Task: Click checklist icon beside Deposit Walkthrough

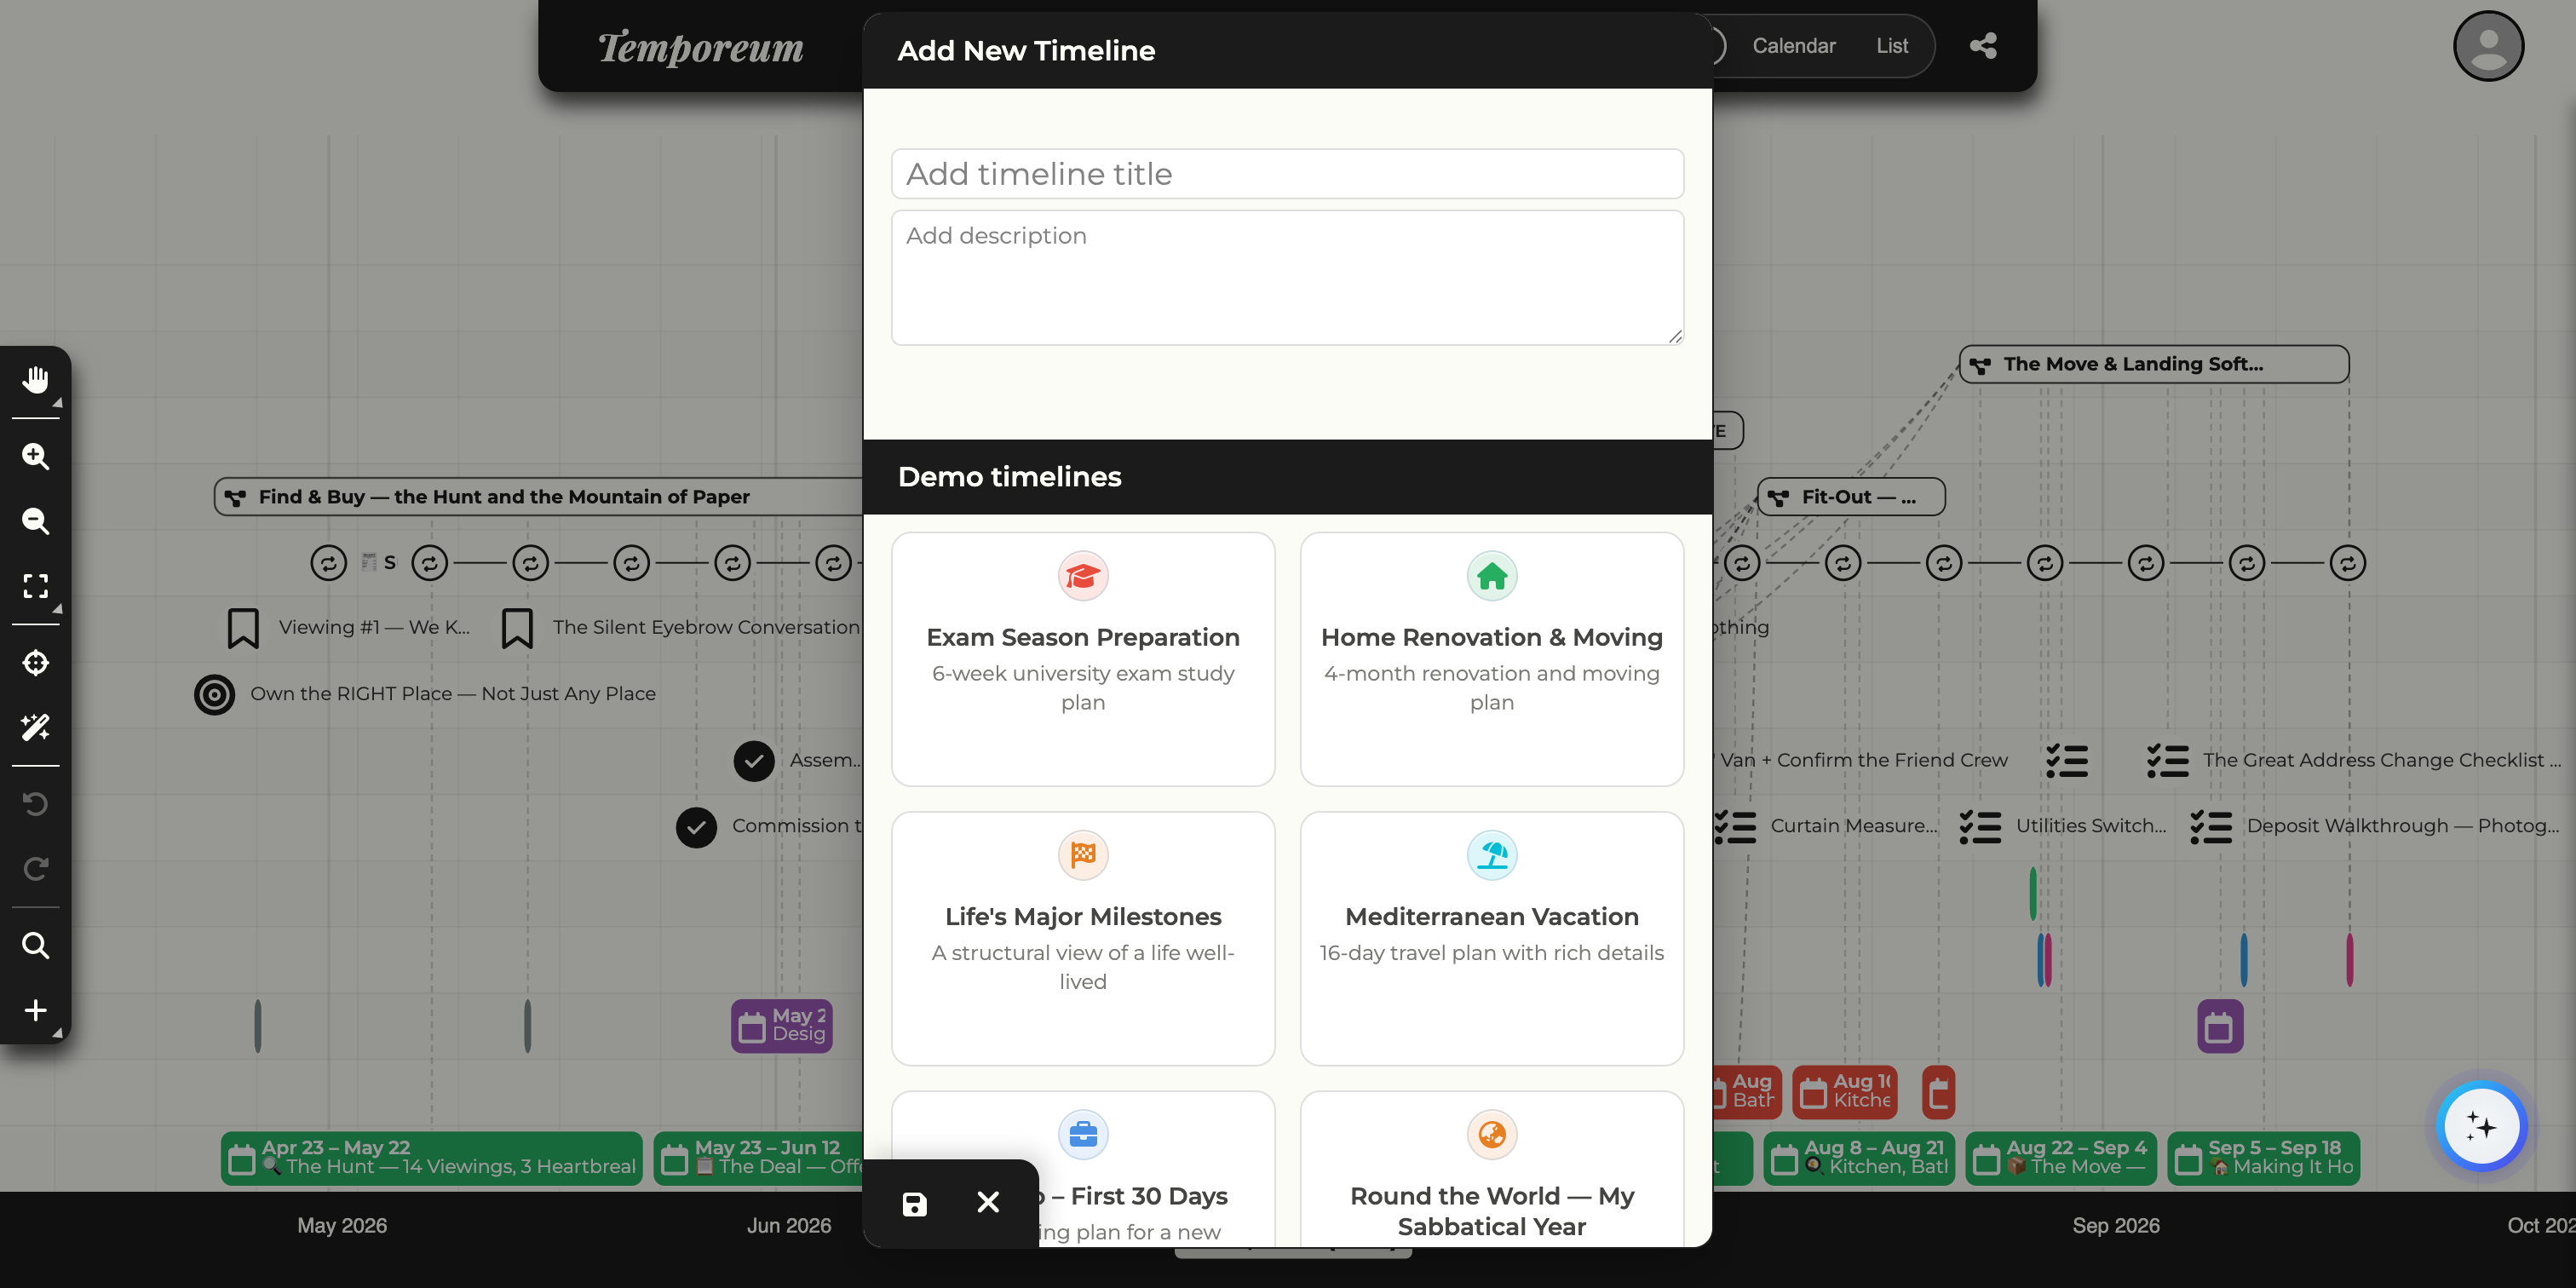Action: 2211,827
